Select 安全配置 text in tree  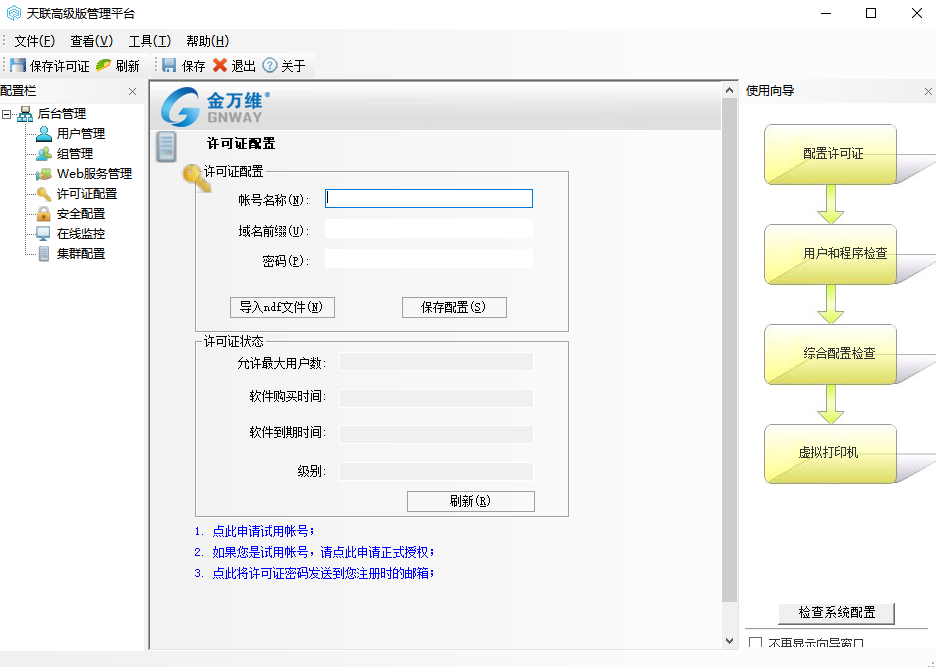(81, 214)
